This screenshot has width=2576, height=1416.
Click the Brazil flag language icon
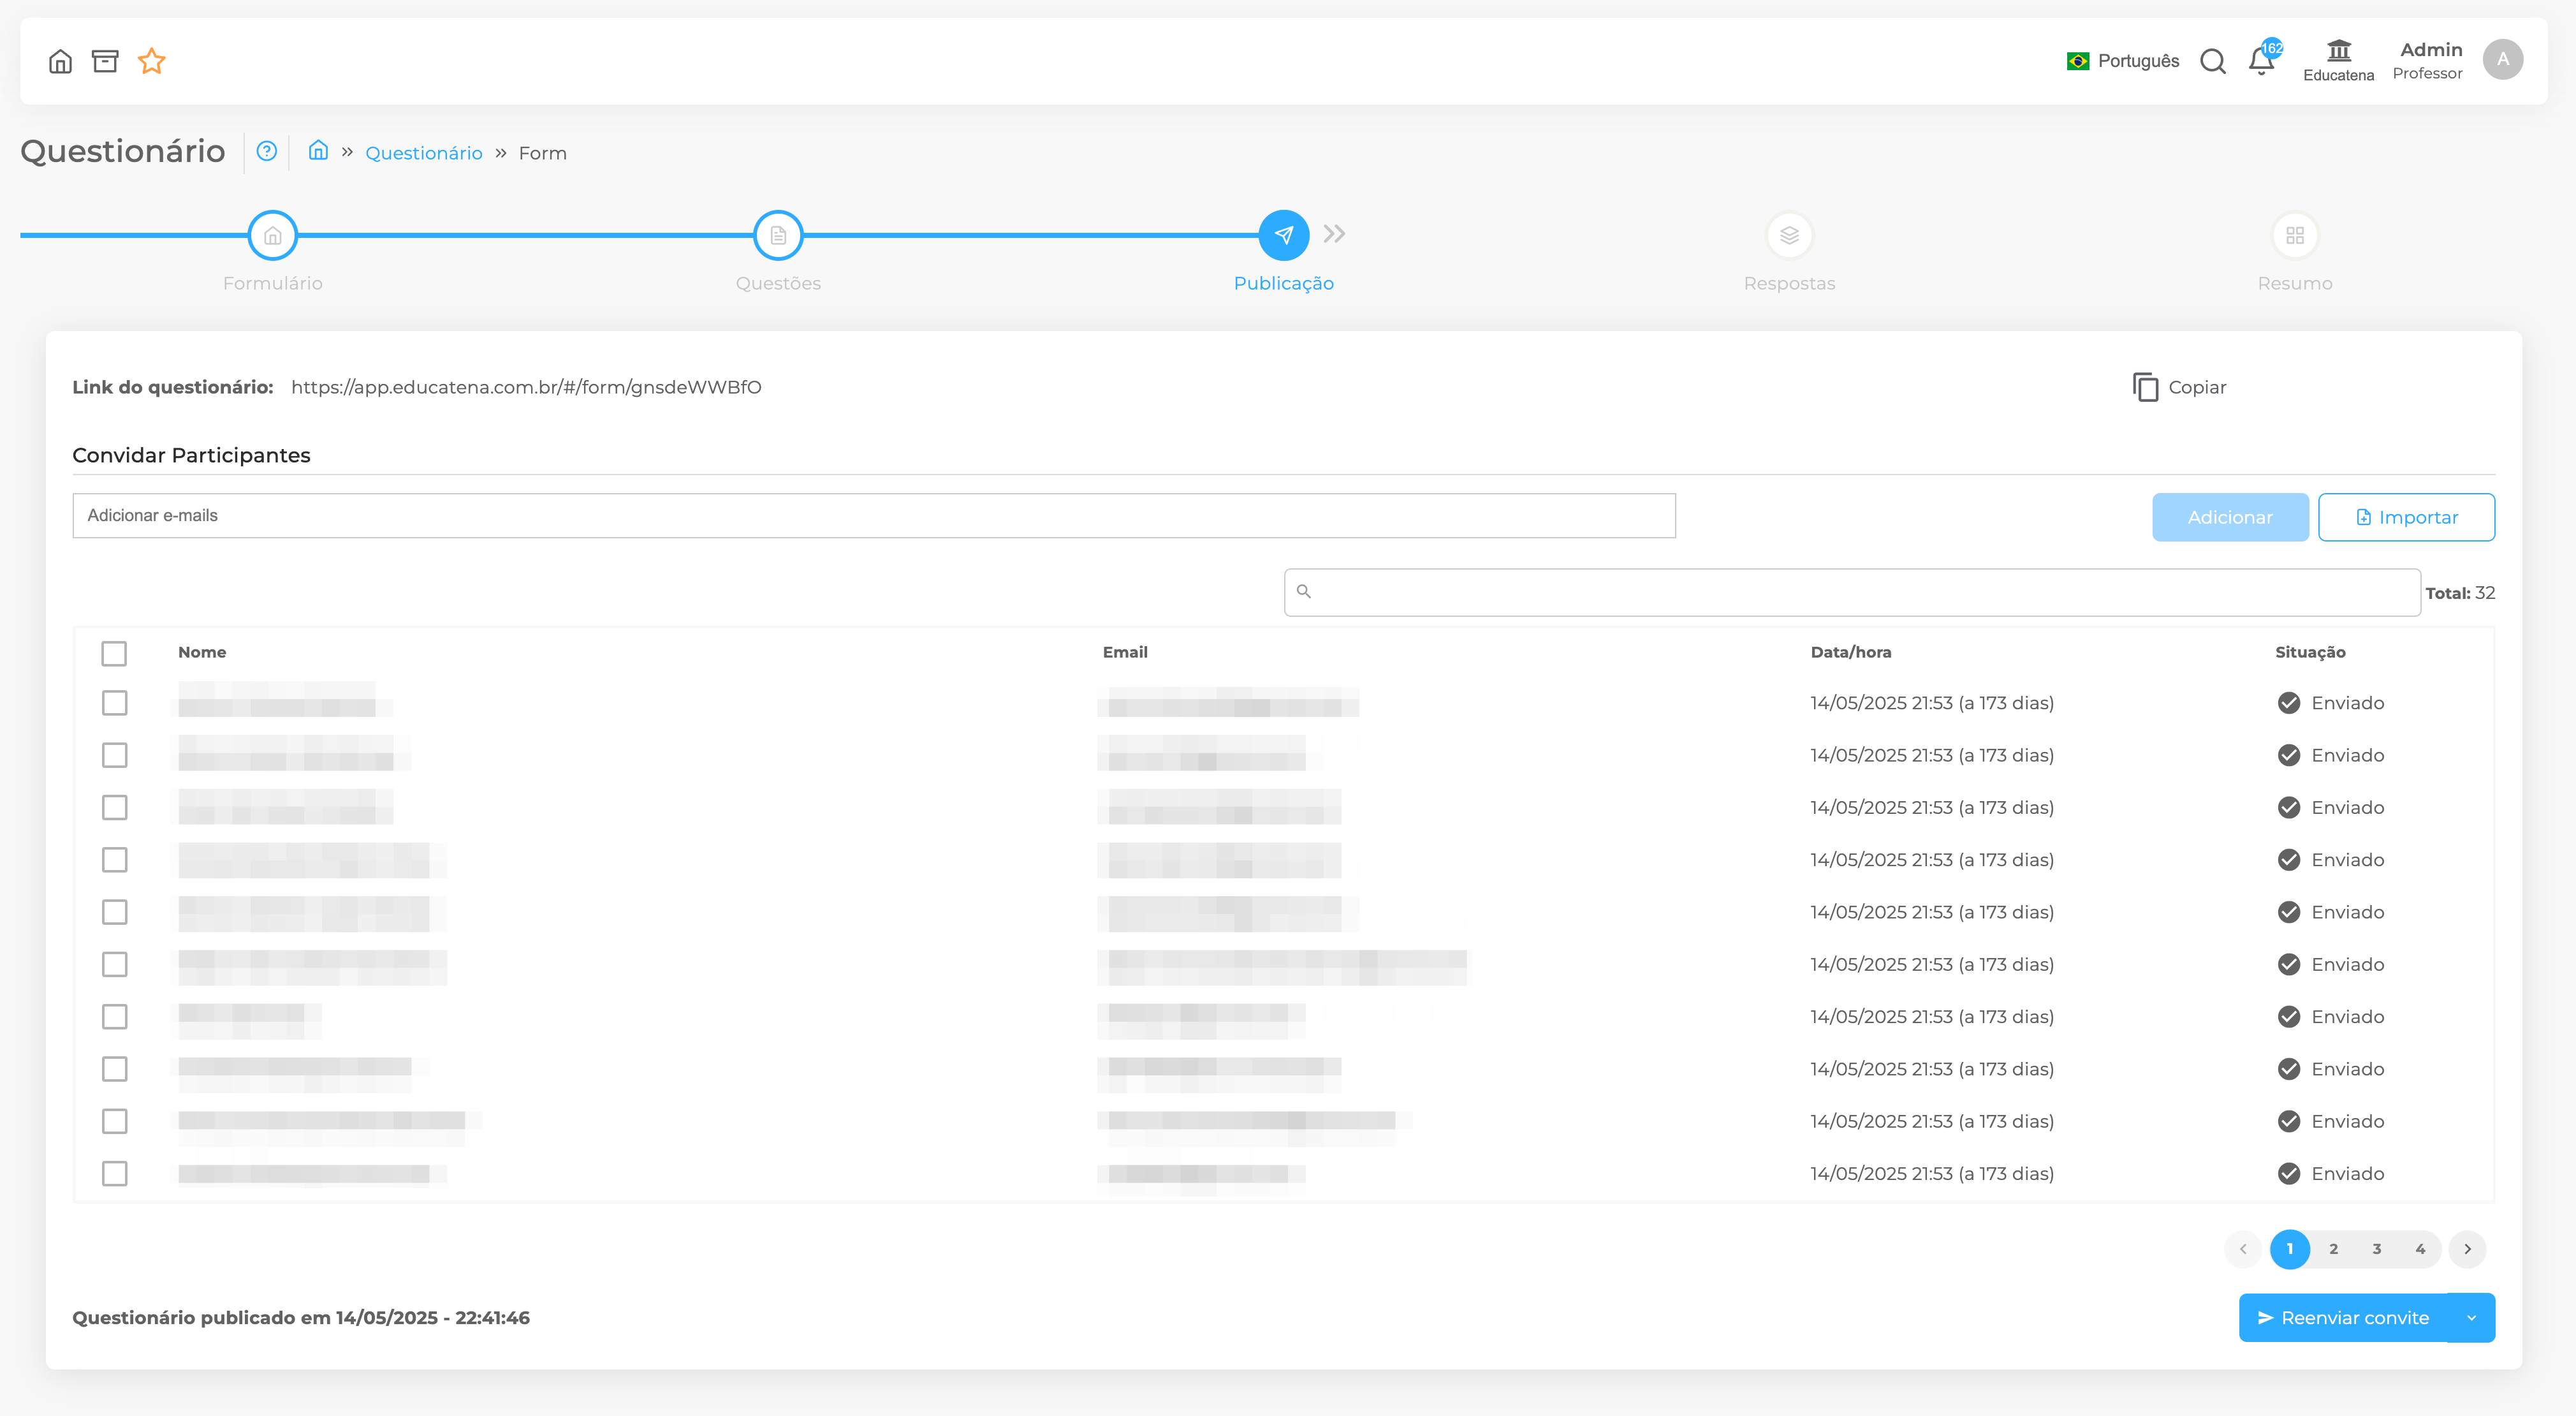pyautogui.click(x=2078, y=61)
